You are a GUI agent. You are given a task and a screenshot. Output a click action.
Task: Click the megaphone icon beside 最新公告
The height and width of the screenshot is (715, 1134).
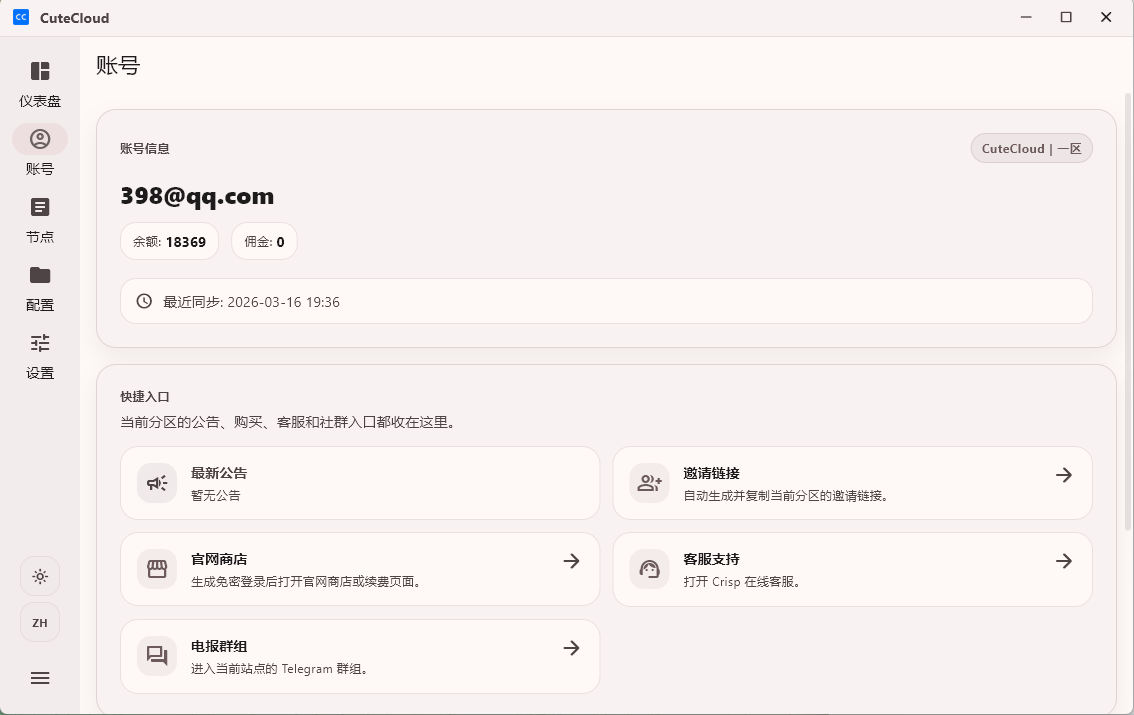coord(157,482)
